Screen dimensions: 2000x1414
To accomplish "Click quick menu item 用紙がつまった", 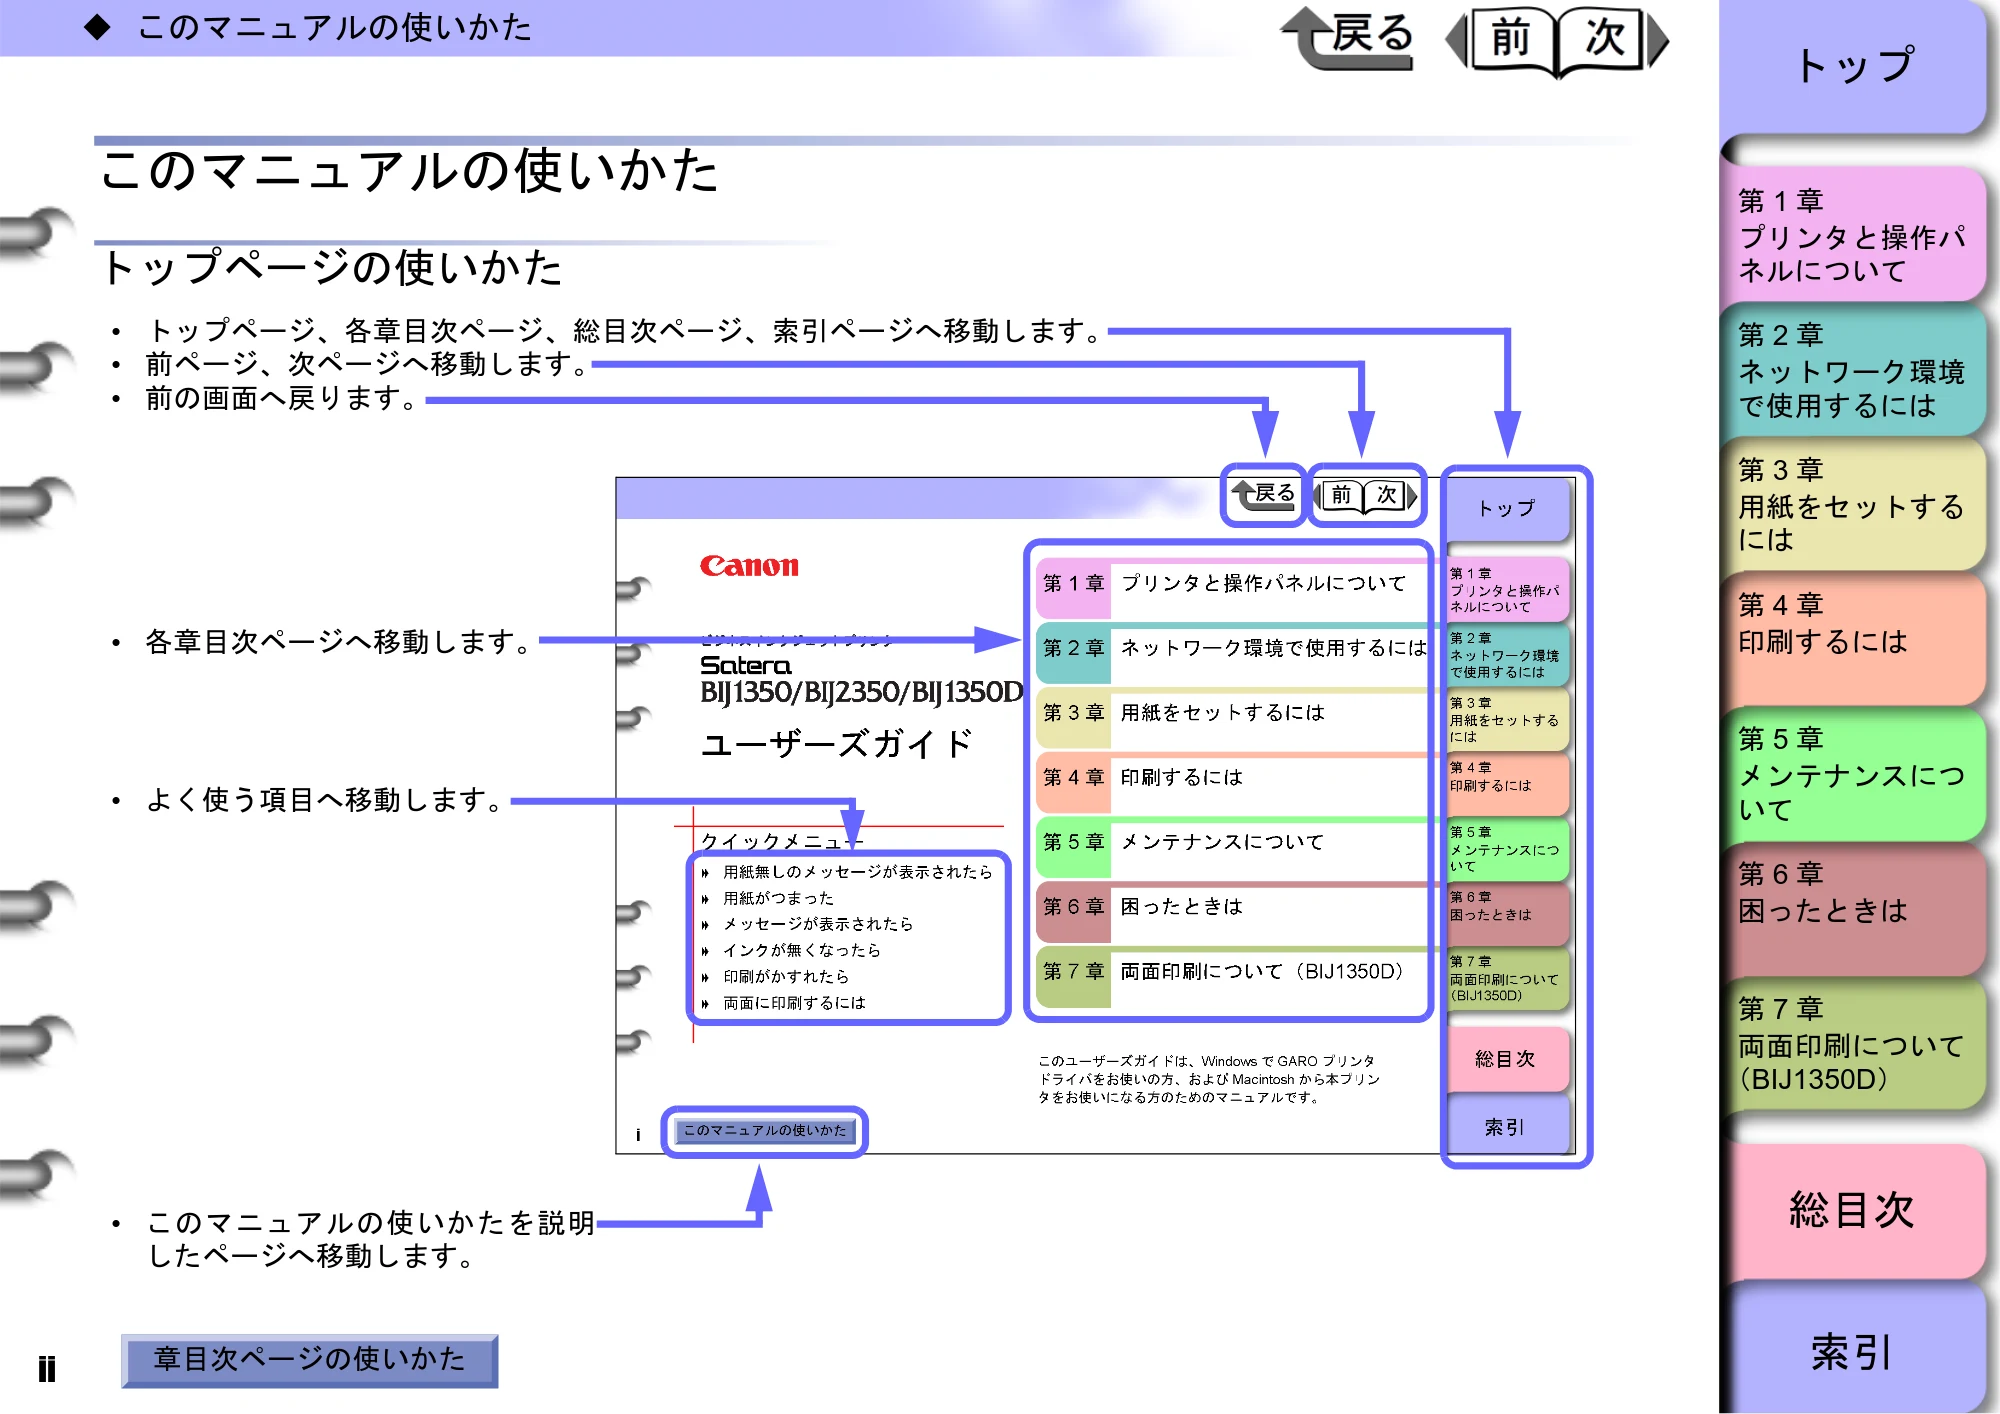I will tap(768, 898).
